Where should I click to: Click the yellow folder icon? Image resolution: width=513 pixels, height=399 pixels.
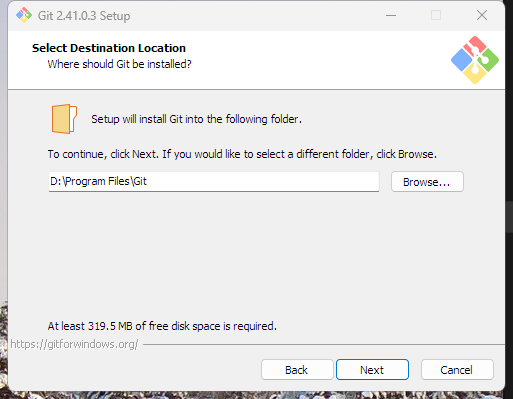[x=64, y=119]
